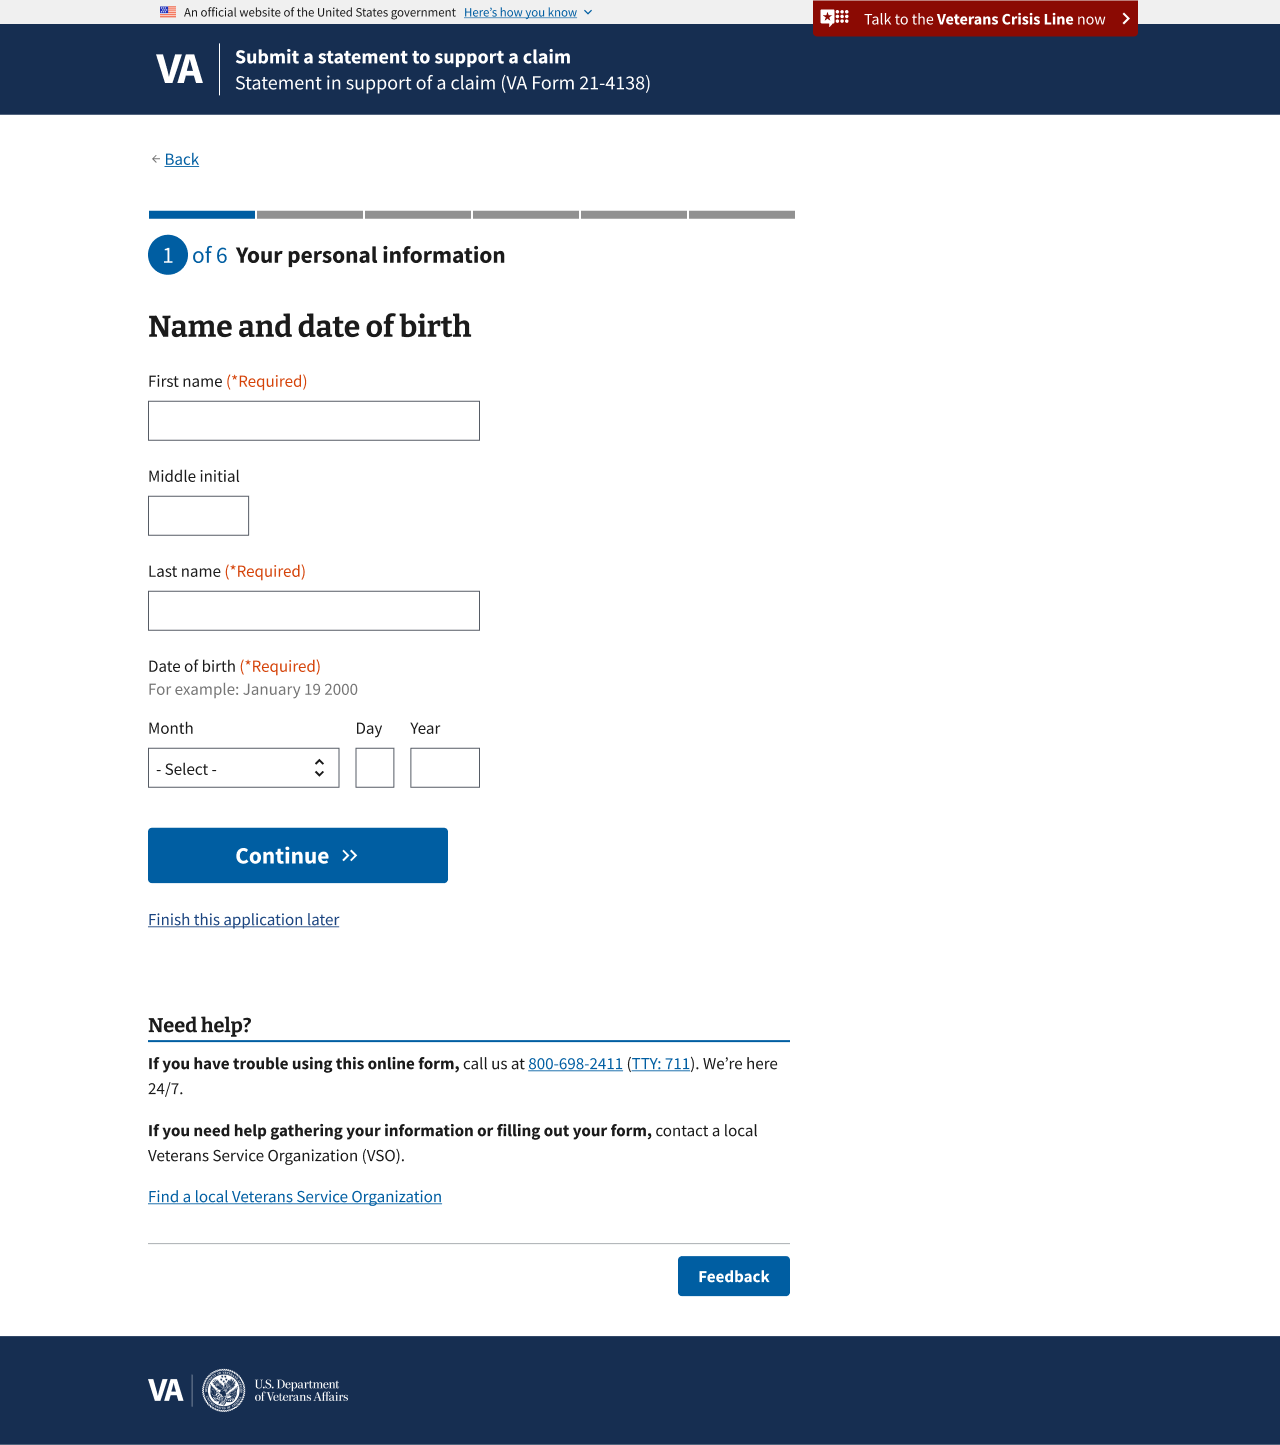The width and height of the screenshot is (1280, 1445).
Task: Click the Continue button
Action: 298,855
